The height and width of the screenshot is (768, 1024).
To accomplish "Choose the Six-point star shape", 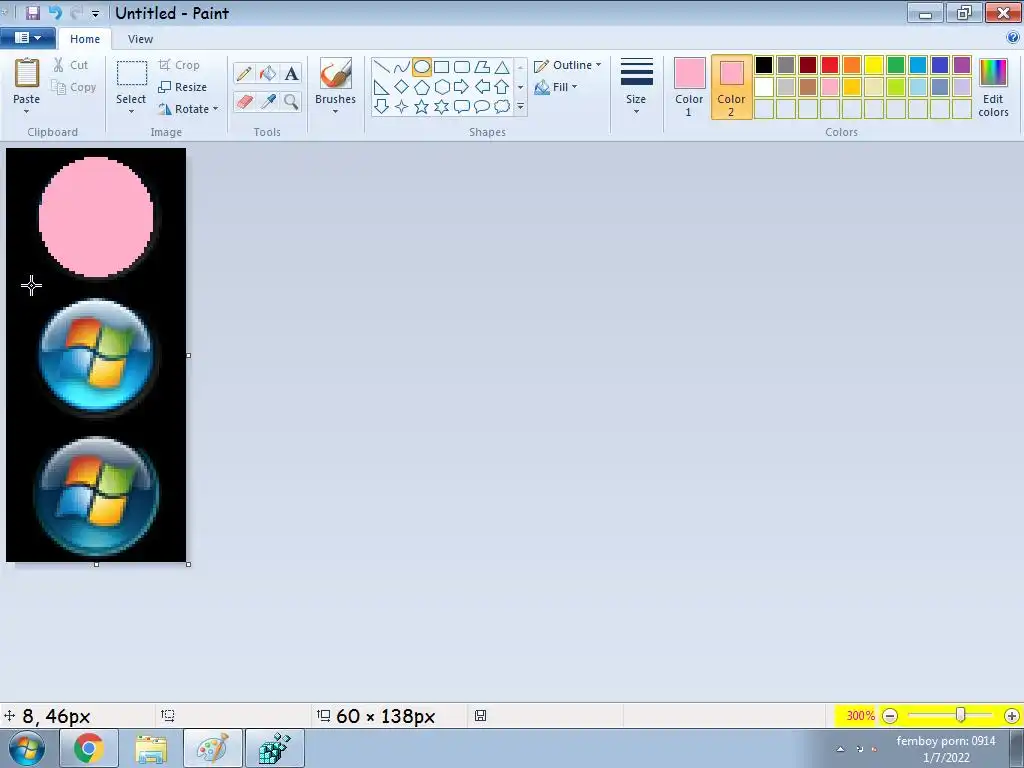I will (x=442, y=106).
